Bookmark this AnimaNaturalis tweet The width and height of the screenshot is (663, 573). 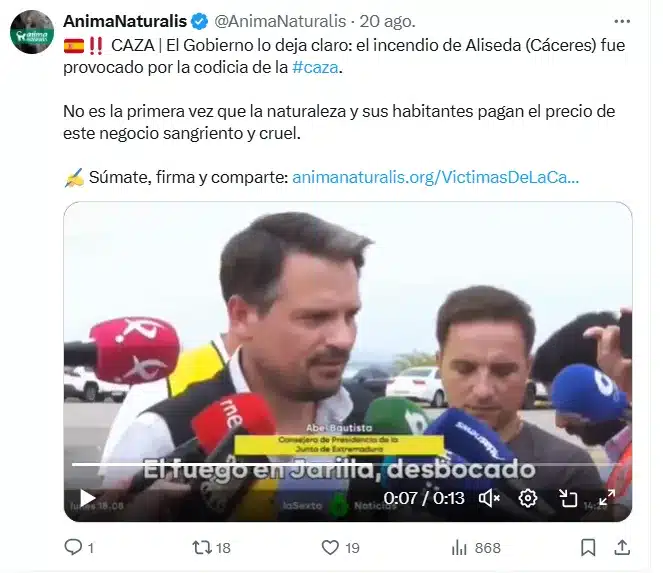click(588, 548)
